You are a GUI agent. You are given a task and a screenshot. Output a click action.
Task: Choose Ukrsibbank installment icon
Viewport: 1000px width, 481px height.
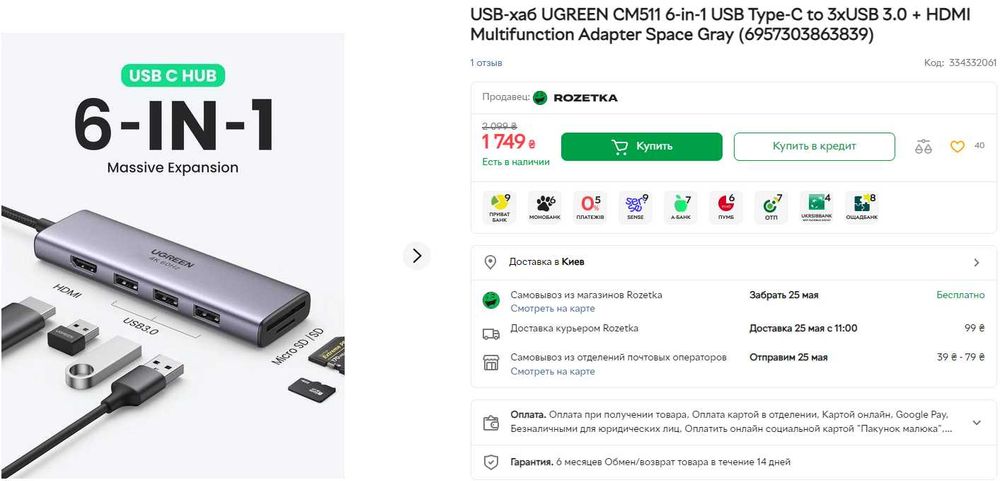pos(816,207)
